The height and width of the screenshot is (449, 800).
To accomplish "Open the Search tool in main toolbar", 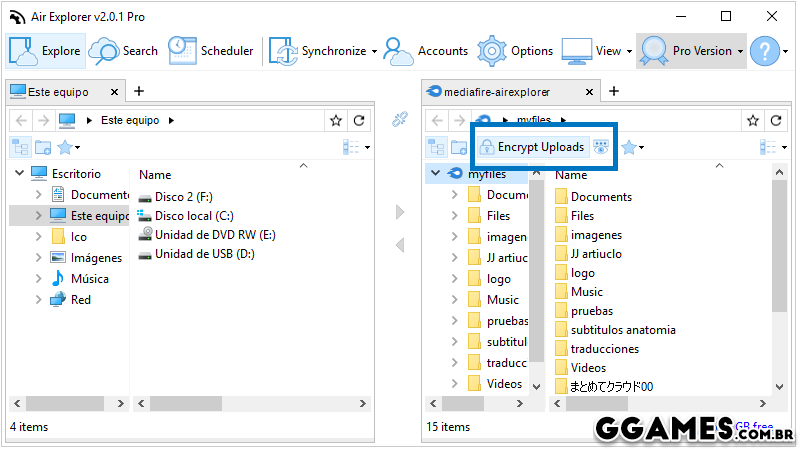I will (x=124, y=51).
